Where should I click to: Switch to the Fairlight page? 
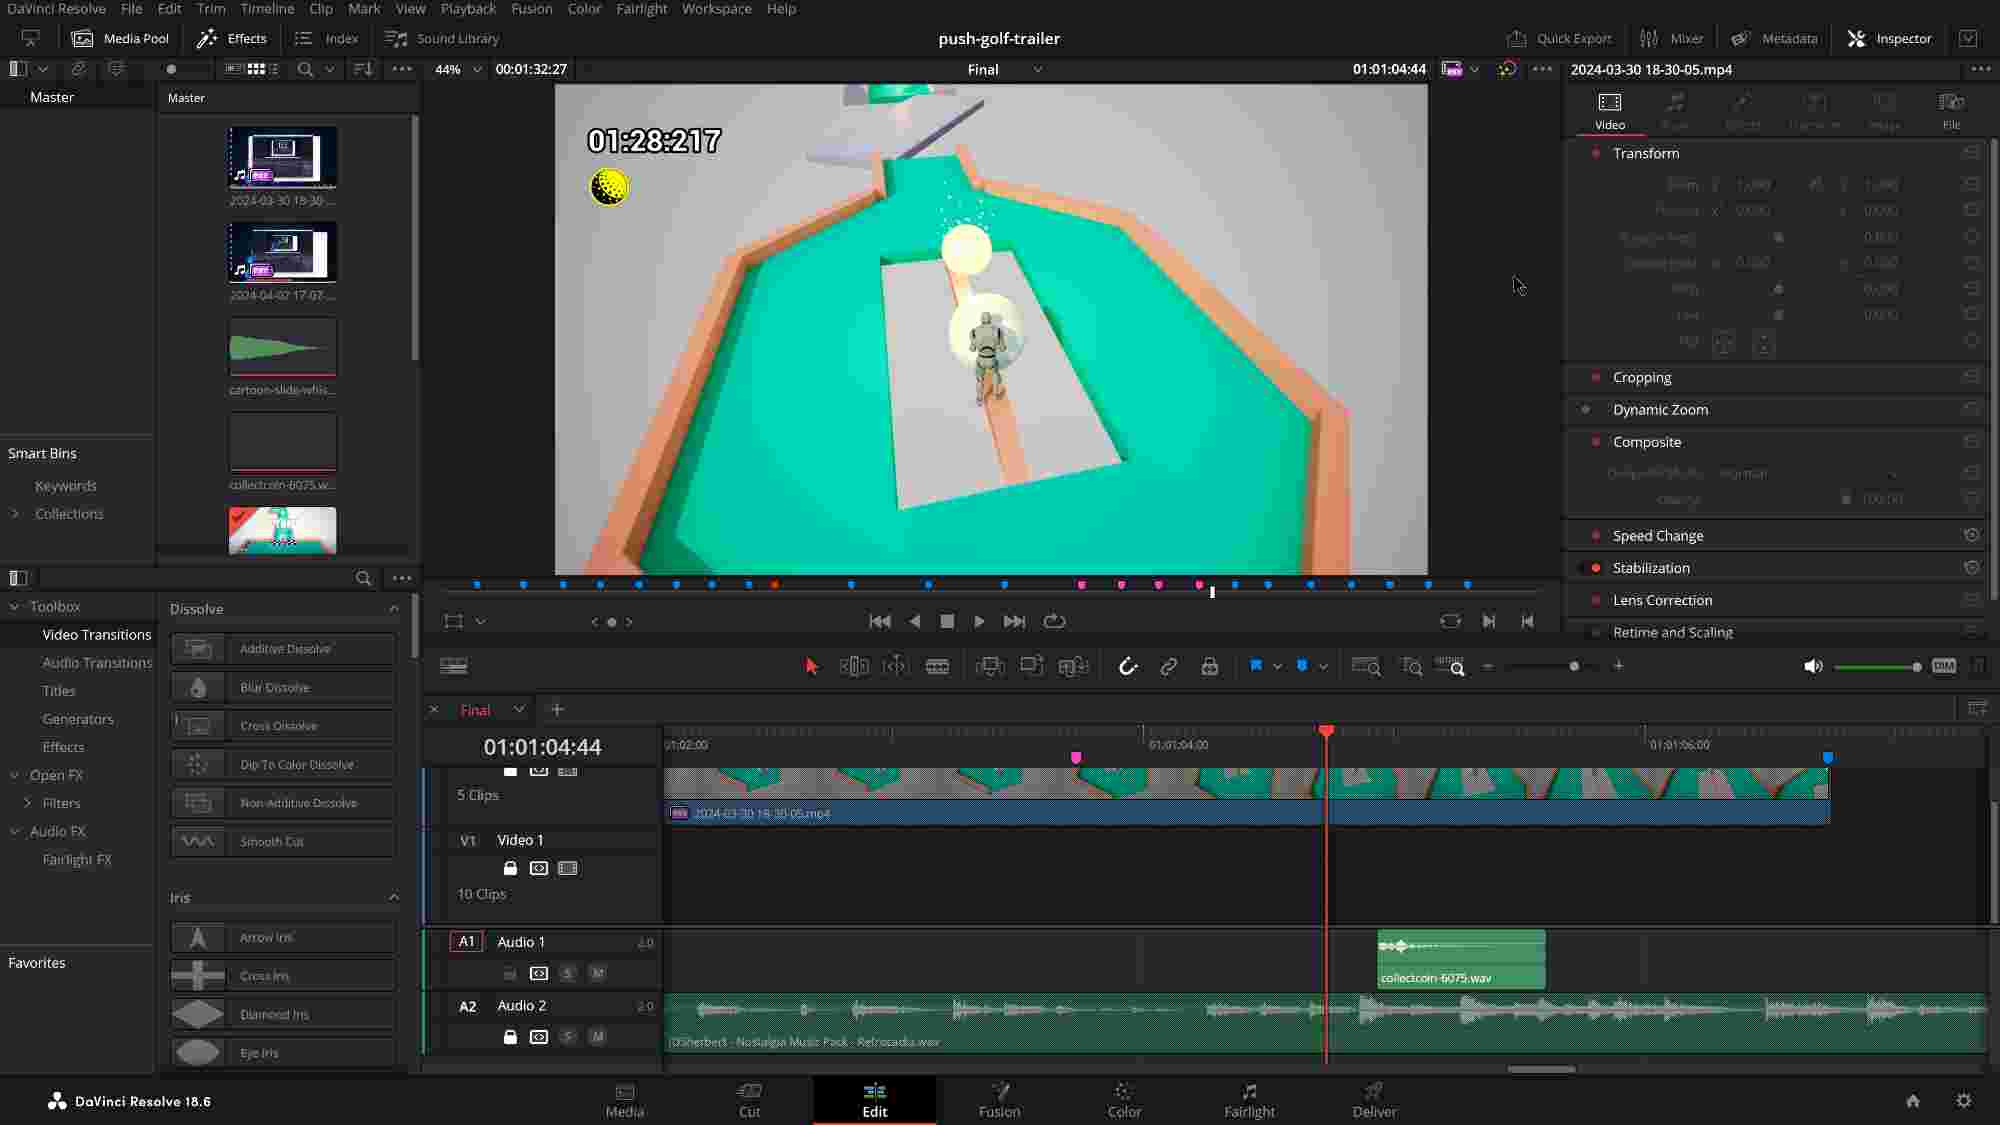click(x=1249, y=1100)
